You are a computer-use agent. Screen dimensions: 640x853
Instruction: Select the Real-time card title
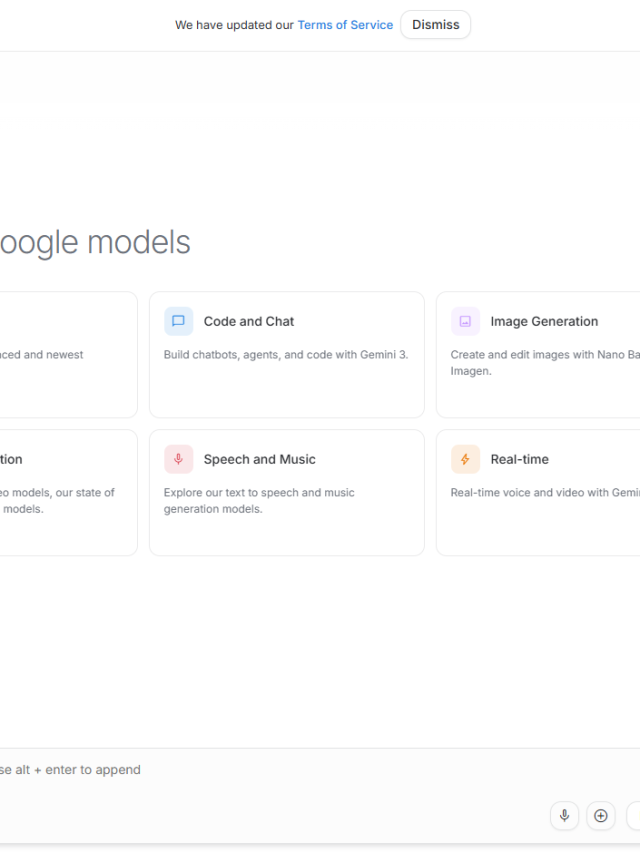[519, 460]
